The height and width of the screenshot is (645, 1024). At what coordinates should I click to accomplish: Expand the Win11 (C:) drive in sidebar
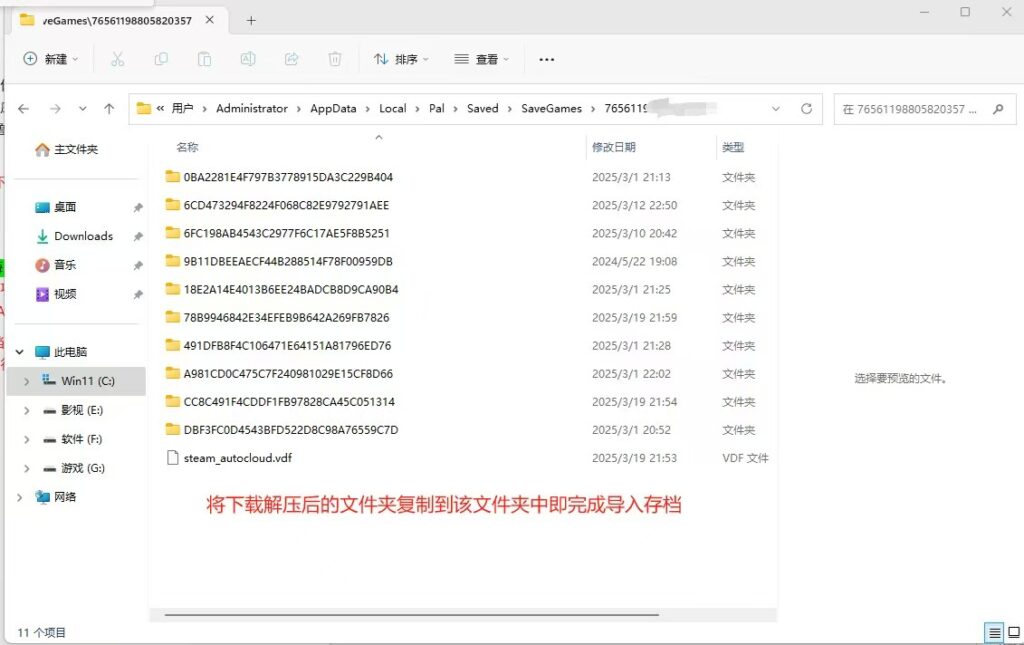pyautogui.click(x=25, y=381)
